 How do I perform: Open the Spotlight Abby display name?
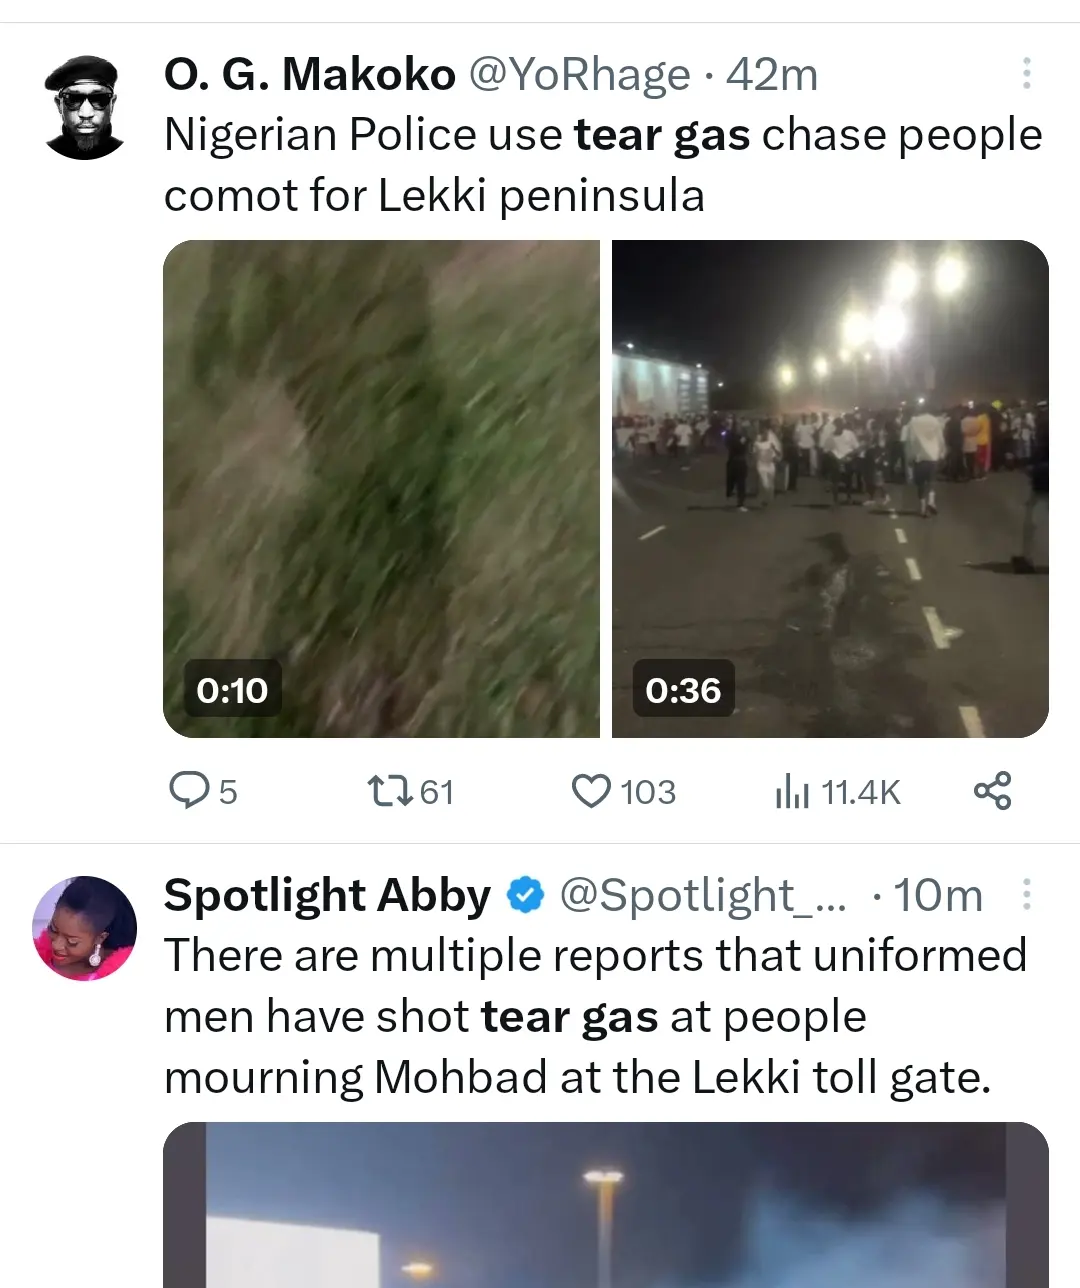[x=327, y=895]
